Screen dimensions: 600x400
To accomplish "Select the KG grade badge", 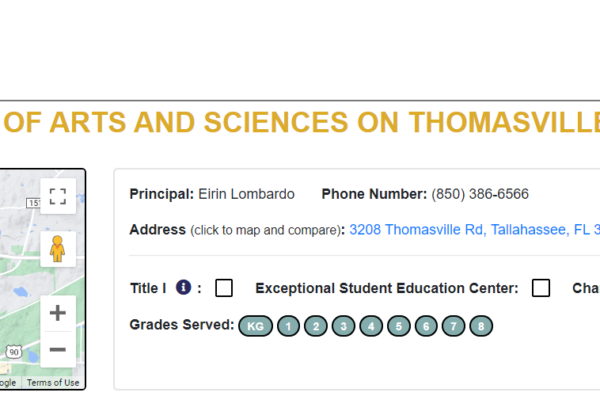I will tap(255, 326).
